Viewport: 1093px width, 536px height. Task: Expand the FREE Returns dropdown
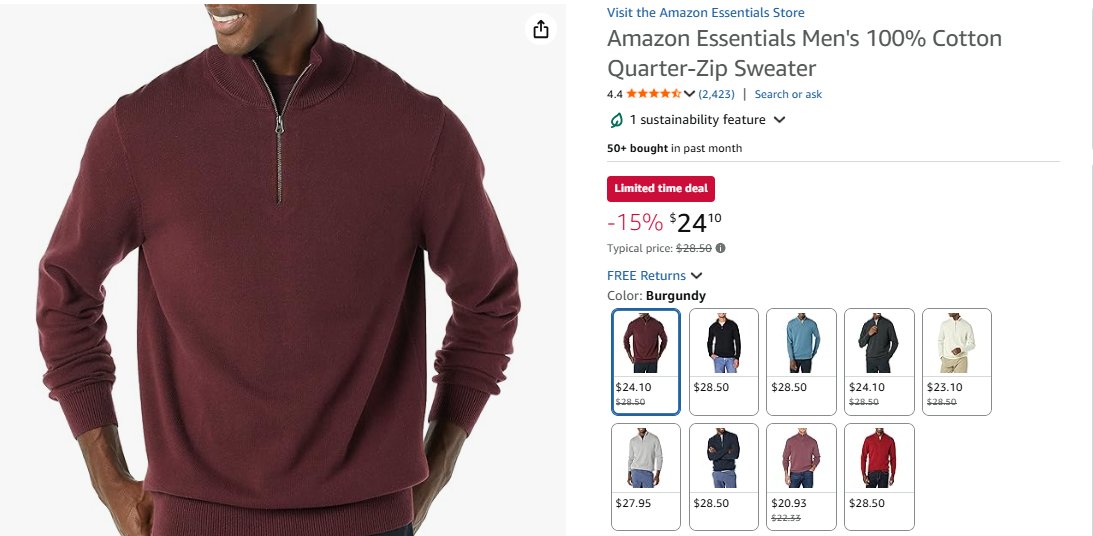(x=697, y=276)
